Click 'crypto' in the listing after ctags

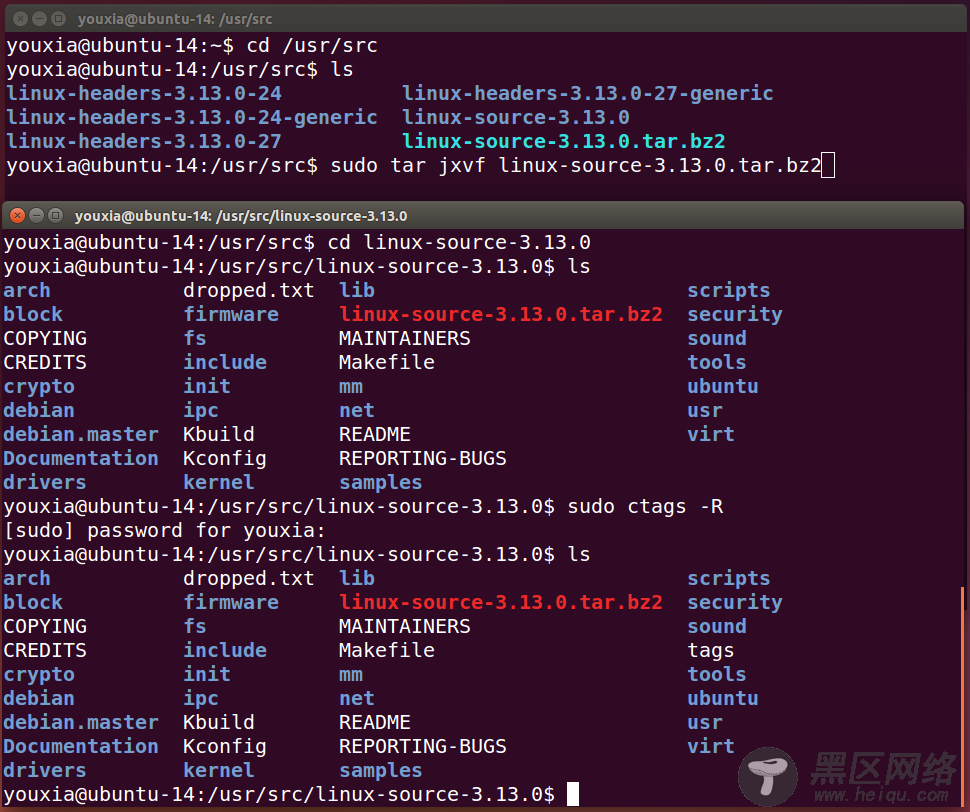point(39,675)
